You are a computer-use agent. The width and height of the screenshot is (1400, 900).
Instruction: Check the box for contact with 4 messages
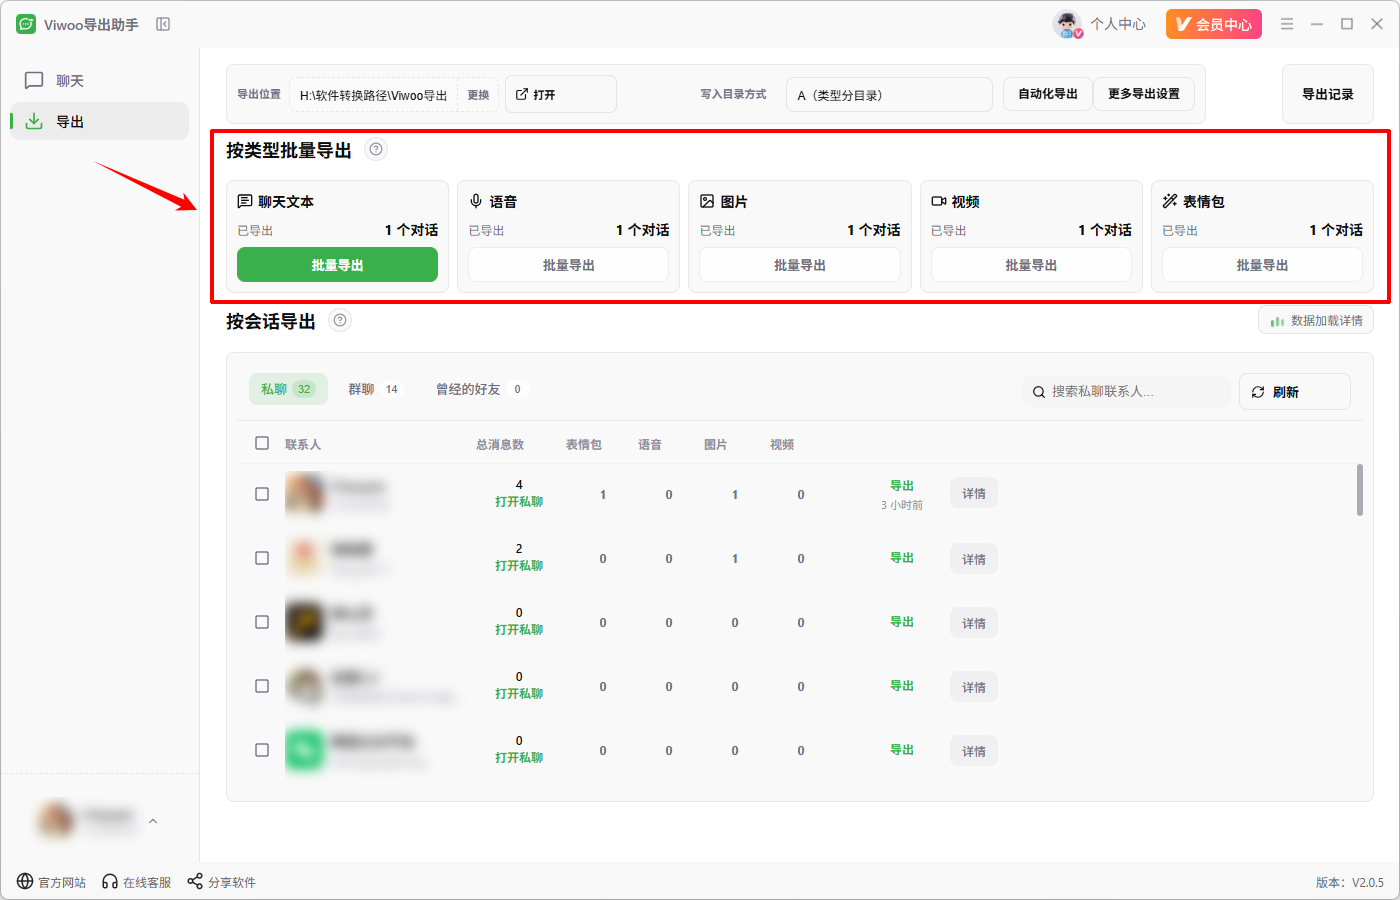[262, 494]
